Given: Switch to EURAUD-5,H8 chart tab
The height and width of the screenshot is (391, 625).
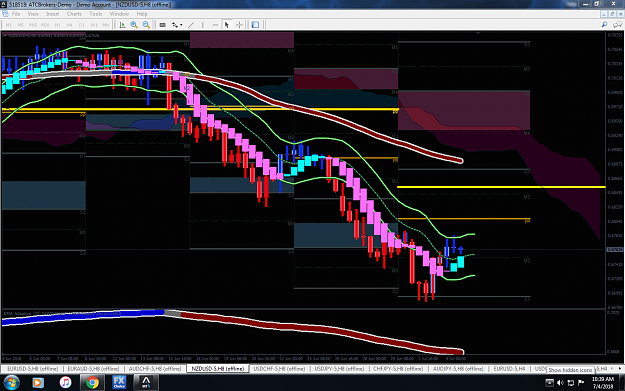Looking at the screenshot, I should [x=93, y=369].
